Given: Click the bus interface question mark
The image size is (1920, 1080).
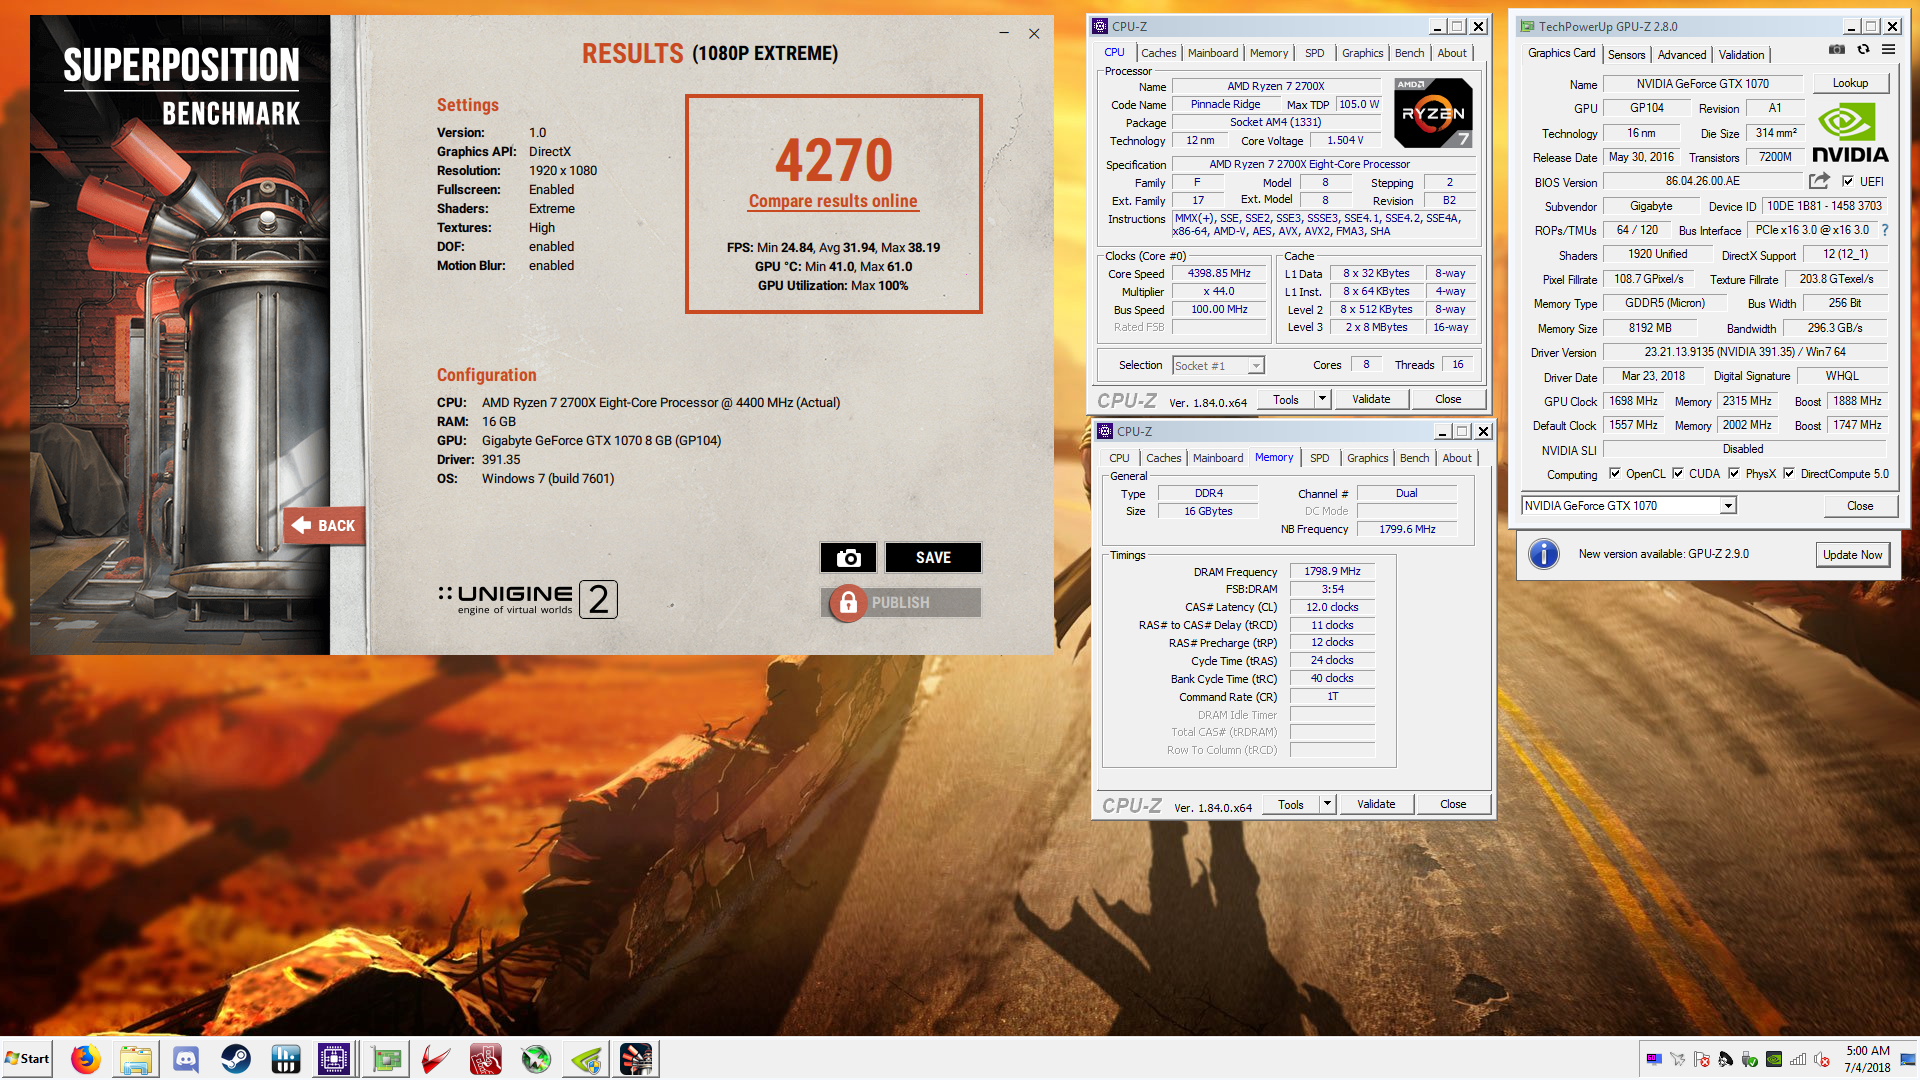Looking at the screenshot, I should point(1885,230).
